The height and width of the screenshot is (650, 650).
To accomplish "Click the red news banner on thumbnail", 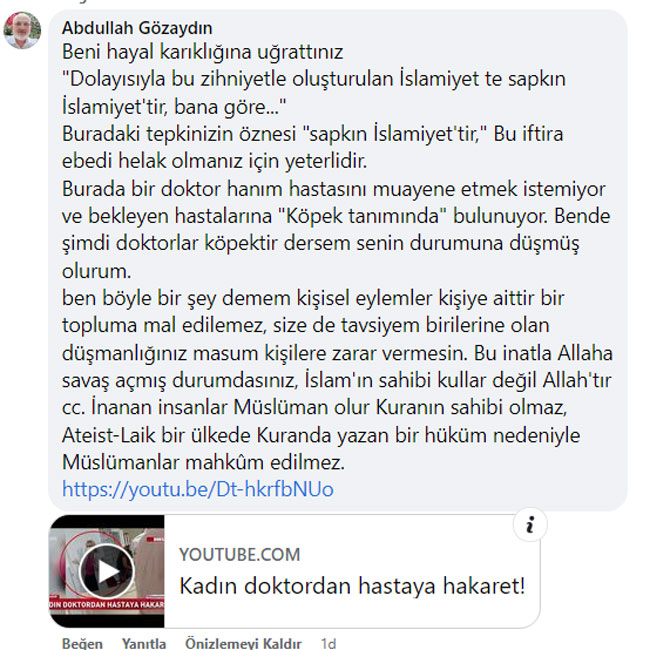I will pyautogui.click(x=107, y=604).
